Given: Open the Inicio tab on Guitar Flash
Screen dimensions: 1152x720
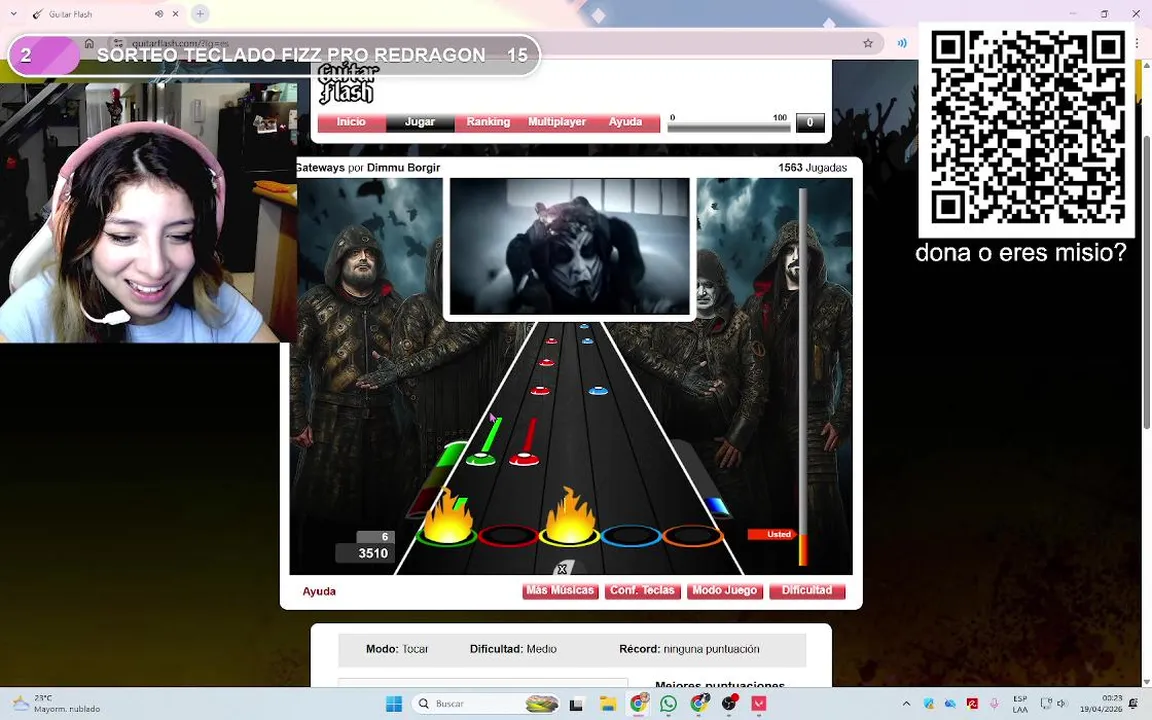Looking at the screenshot, I should click(x=351, y=123).
